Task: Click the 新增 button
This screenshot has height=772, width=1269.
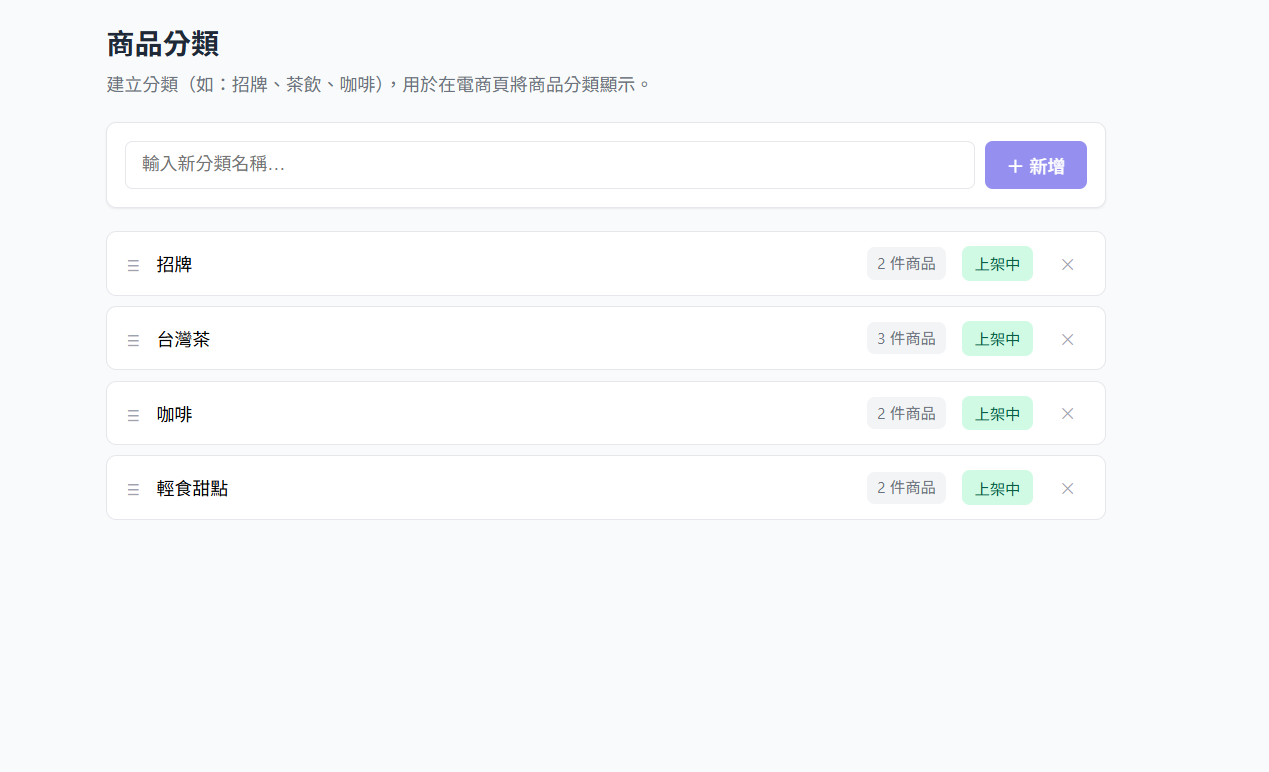Action: (1036, 165)
